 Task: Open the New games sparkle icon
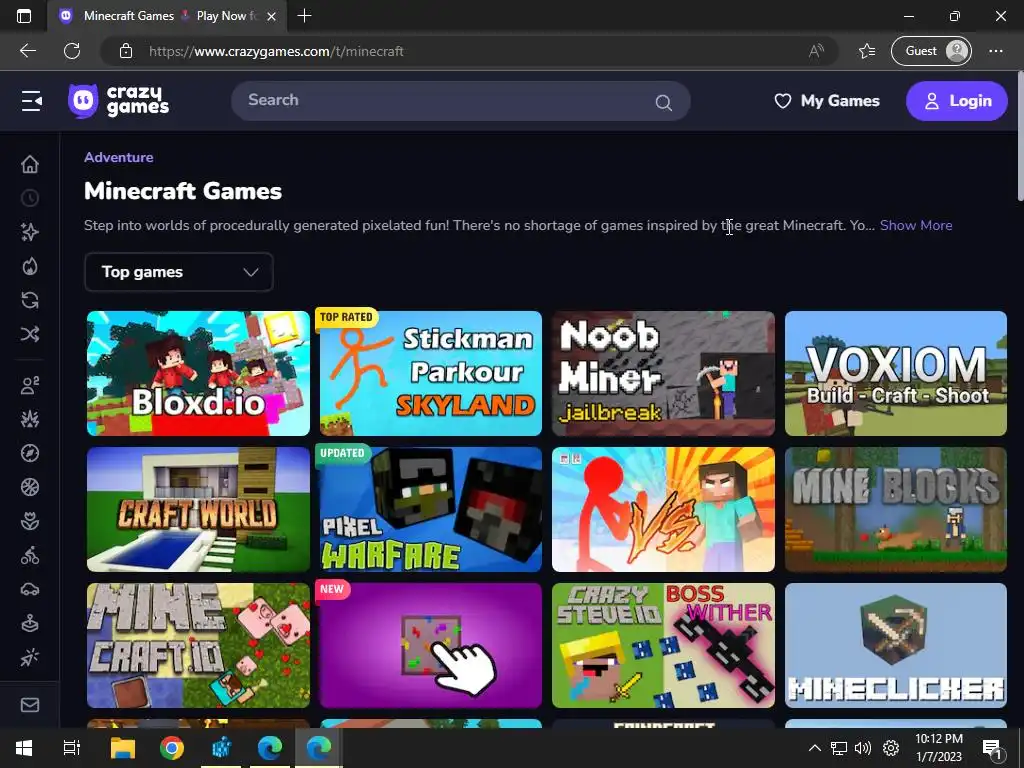(30, 232)
